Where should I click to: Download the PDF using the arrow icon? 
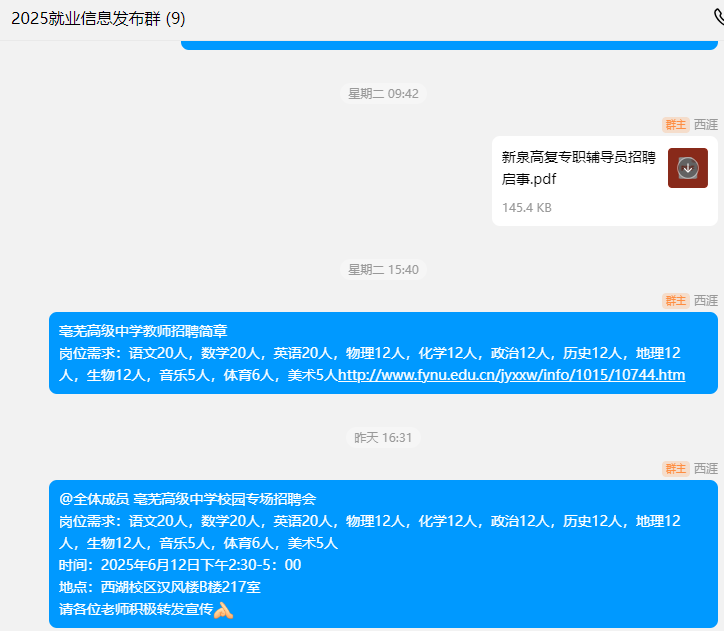point(687,168)
